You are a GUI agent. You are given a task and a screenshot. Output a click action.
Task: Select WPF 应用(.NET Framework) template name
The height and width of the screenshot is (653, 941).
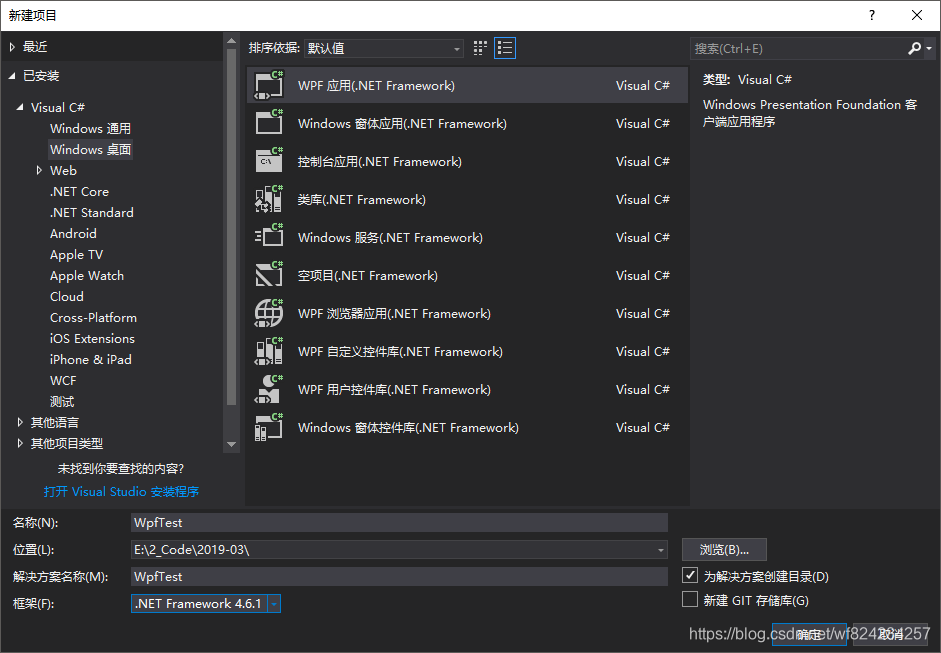(376, 85)
